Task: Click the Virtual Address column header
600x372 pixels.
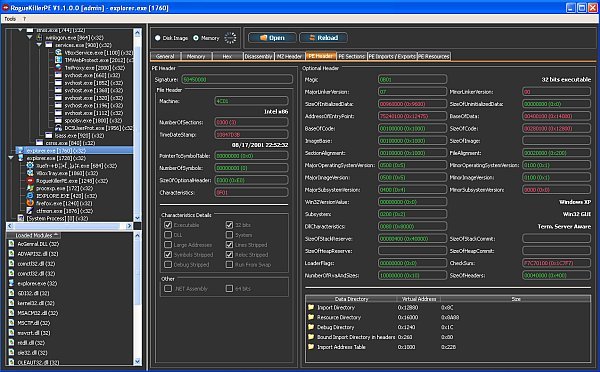Action: click(419, 299)
